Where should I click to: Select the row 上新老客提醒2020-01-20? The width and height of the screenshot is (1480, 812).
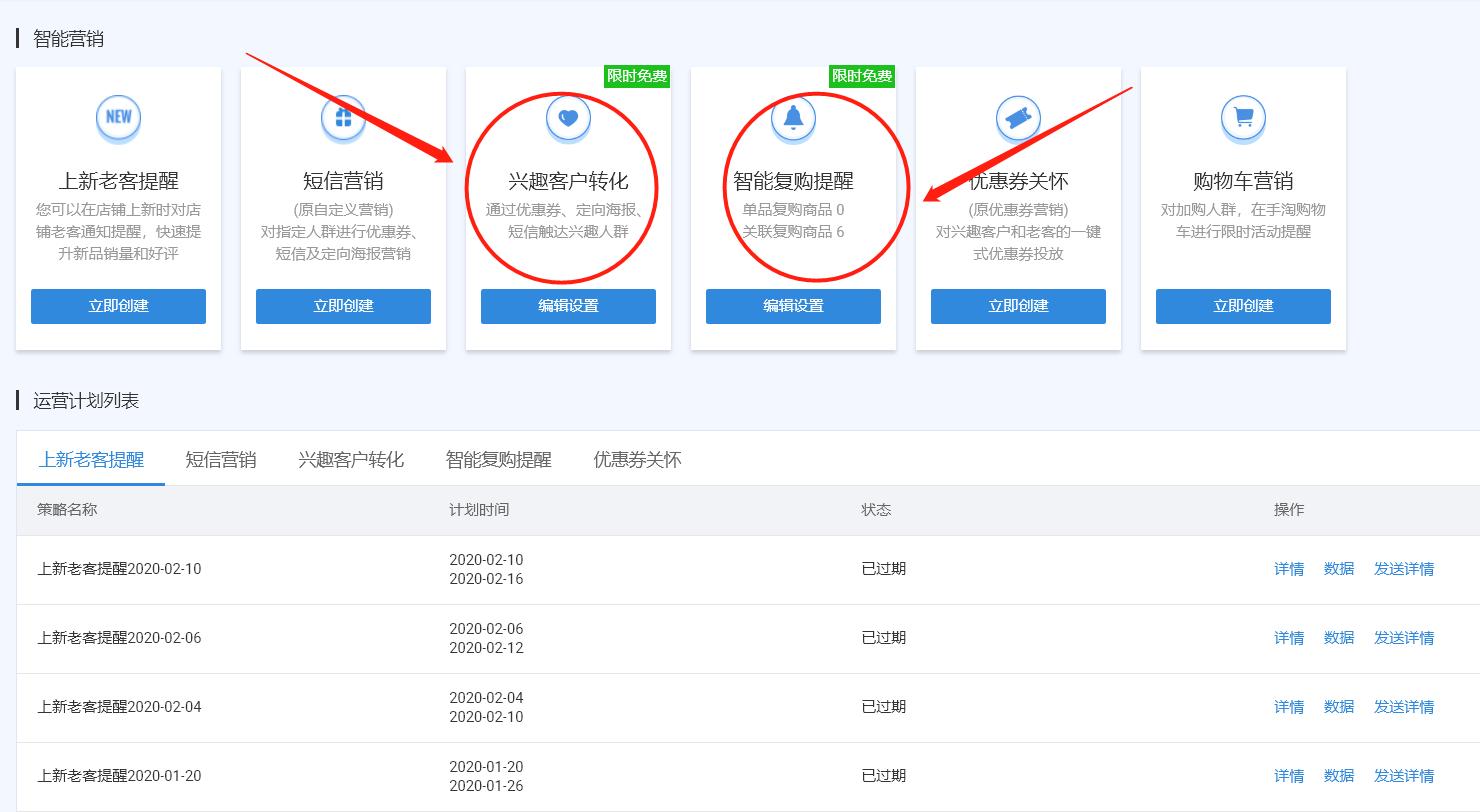tap(748, 776)
